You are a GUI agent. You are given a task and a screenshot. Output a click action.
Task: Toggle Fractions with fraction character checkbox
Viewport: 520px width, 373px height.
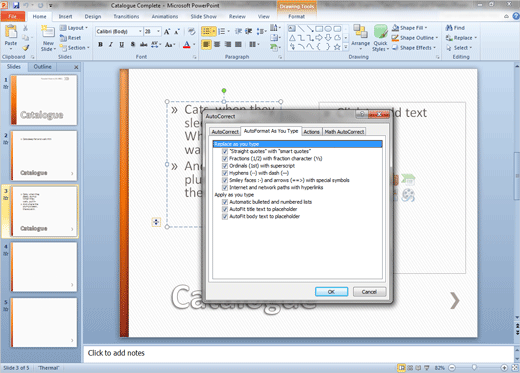[225, 159]
